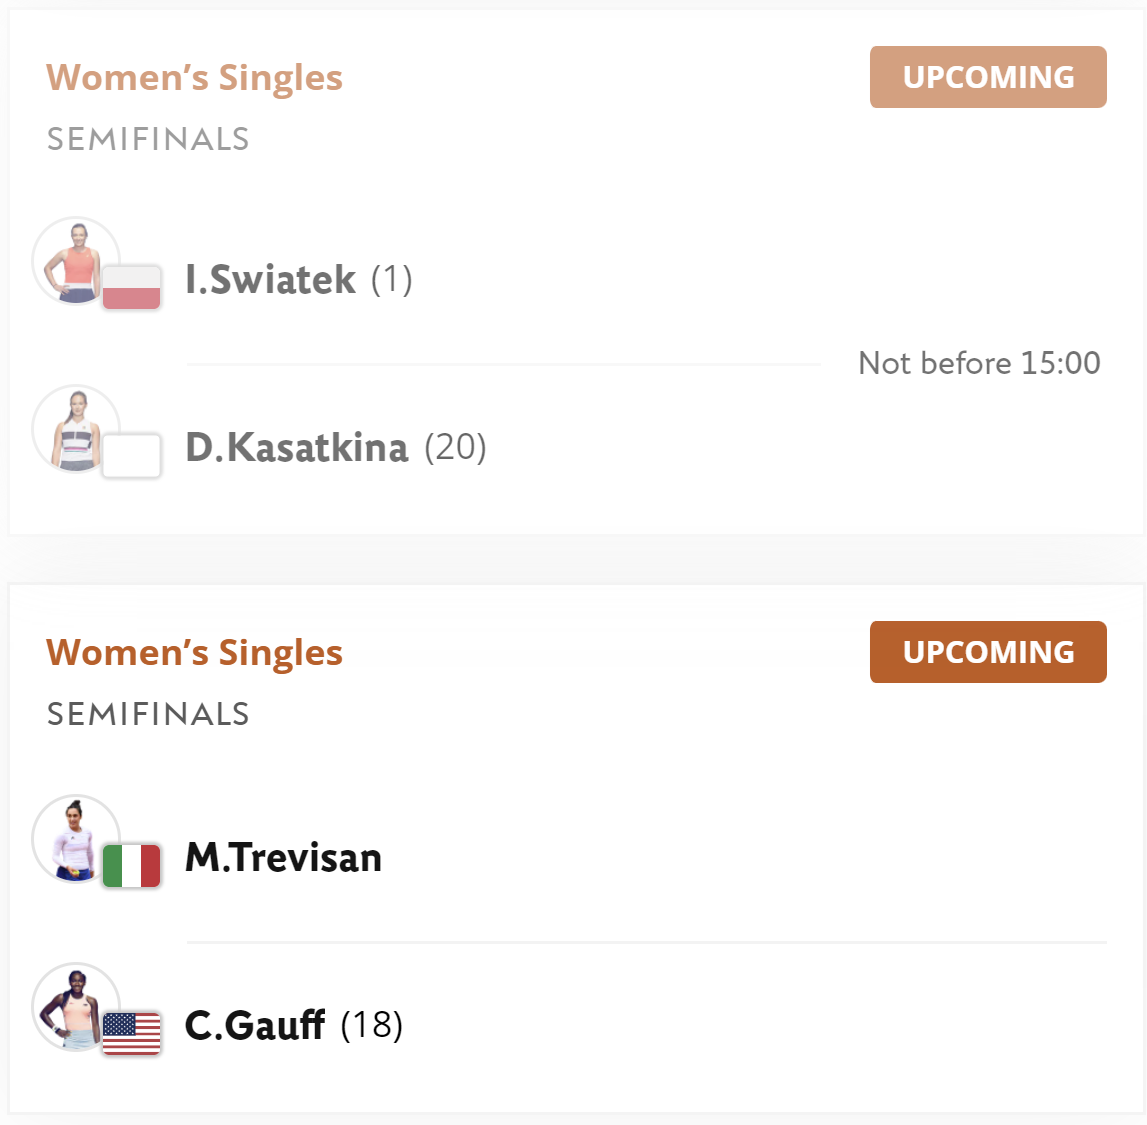
Task: Select the second Women's Singles heading
Action: pyautogui.click(x=195, y=652)
